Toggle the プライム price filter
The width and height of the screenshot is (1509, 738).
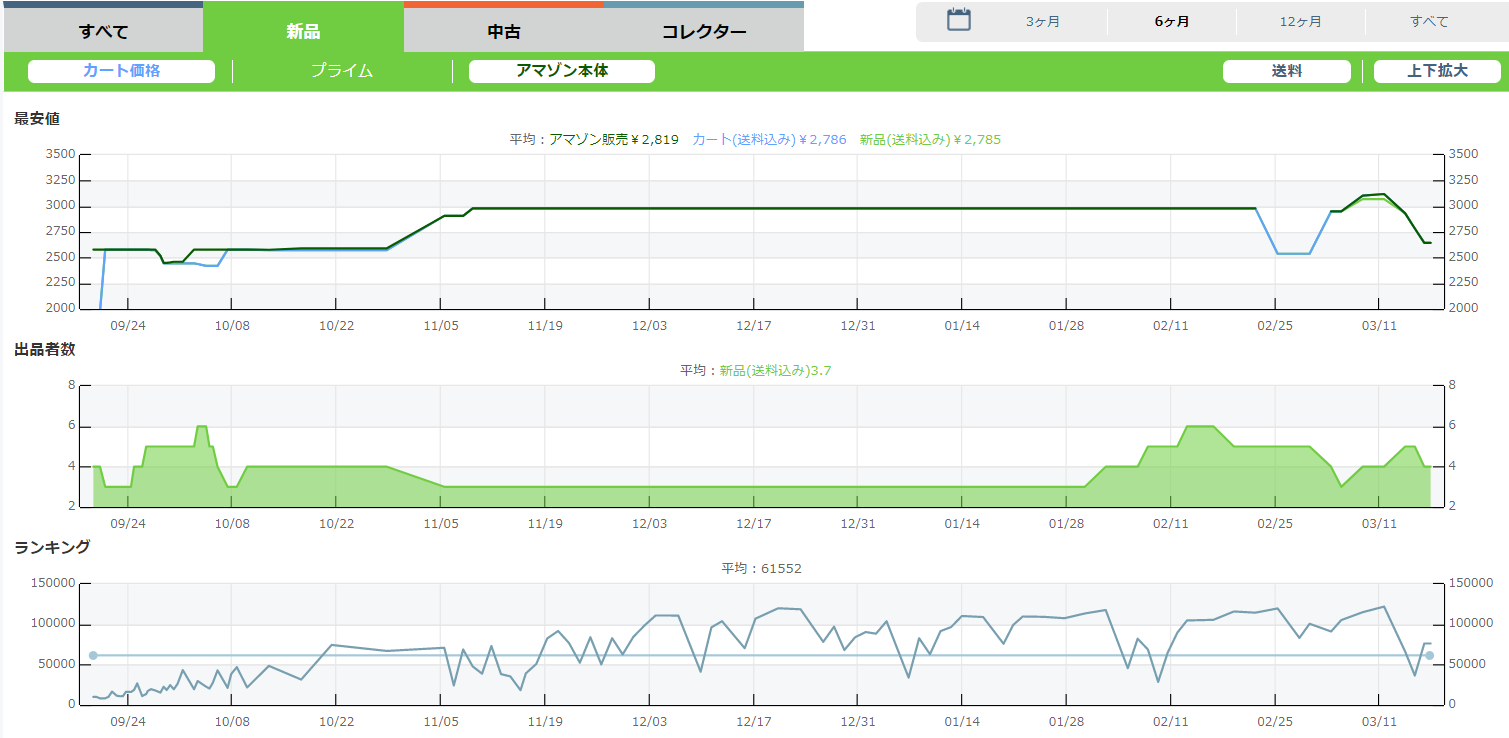point(341,71)
